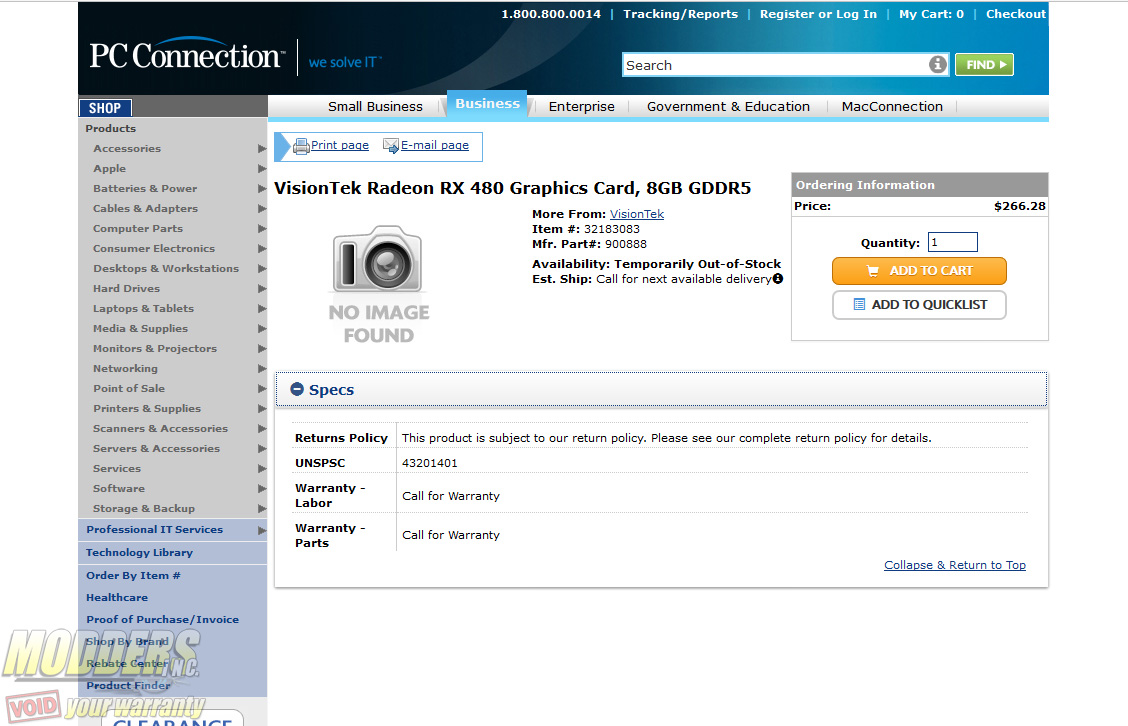Switch to the Small Business tab

click(x=375, y=106)
